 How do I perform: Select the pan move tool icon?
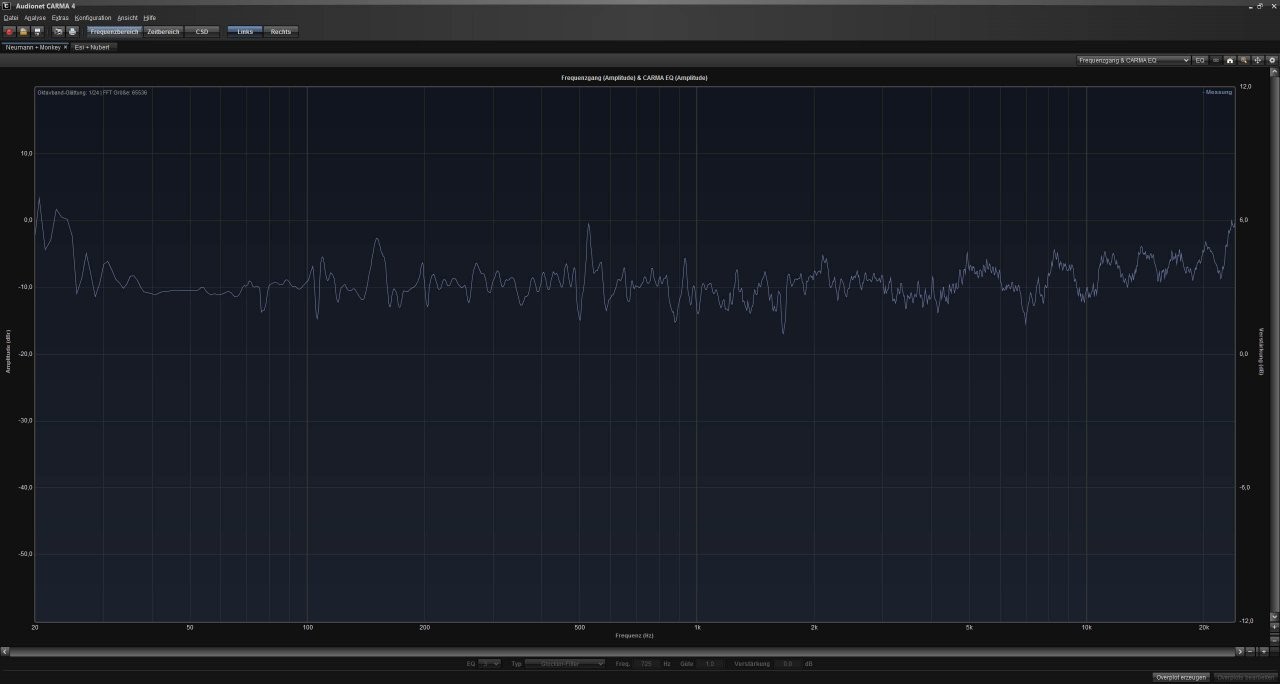pyautogui.click(x=1258, y=60)
